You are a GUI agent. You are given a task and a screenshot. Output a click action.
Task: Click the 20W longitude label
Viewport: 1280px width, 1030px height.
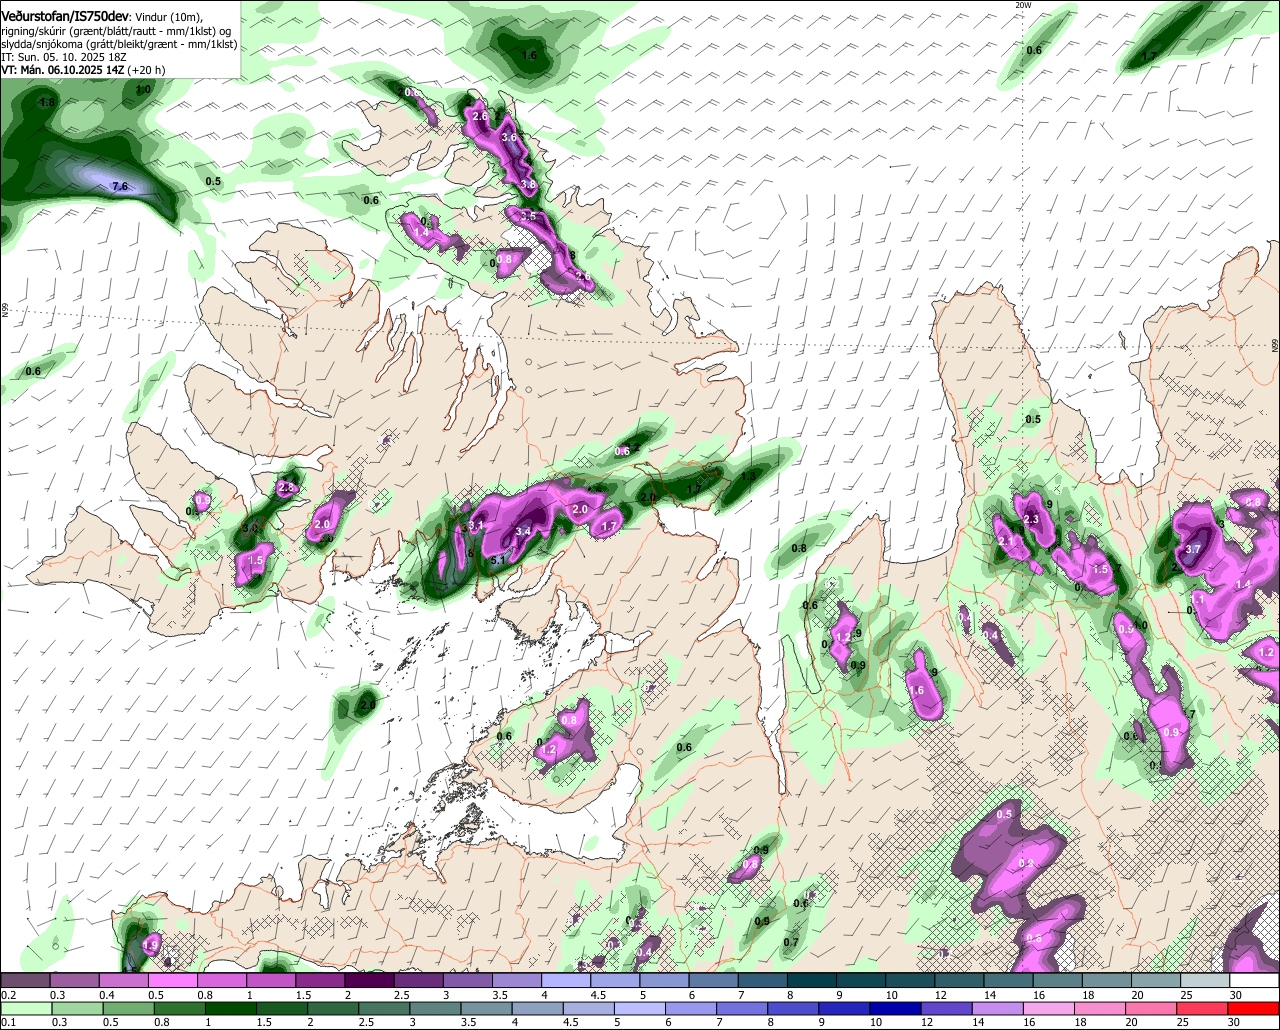[x=1022, y=5]
